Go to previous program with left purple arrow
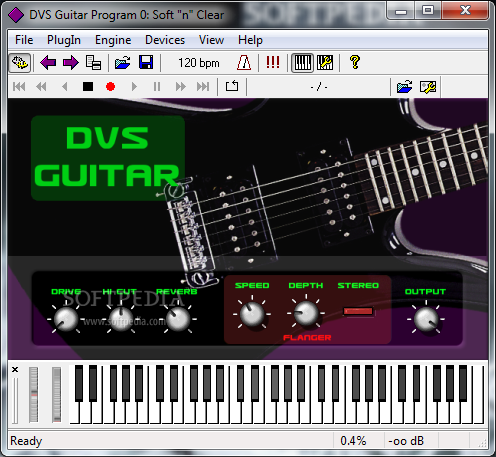Screen dimensions: 496x457 pyautogui.click(x=48, y=63)
